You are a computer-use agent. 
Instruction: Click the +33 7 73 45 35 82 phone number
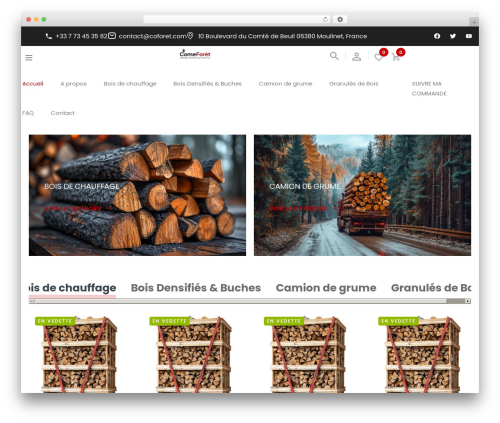pyautogui.click(x=81, y=36)
